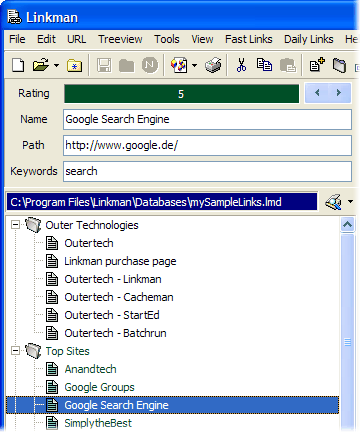Viewport: 360px width, 433px height.
Task: Open the Fast Links menu
Action: (249, 39)
